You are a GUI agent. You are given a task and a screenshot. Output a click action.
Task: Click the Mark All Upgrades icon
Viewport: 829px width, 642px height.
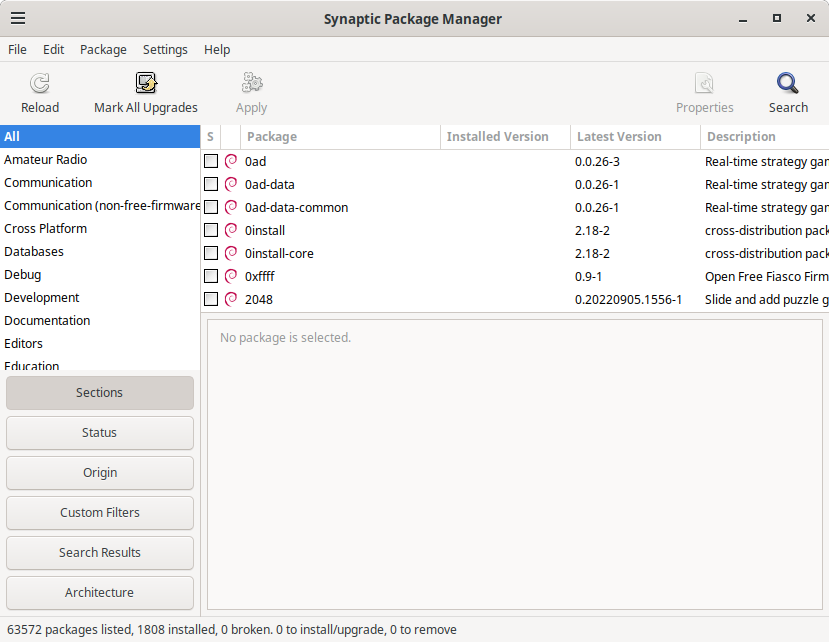click(146, 83)
